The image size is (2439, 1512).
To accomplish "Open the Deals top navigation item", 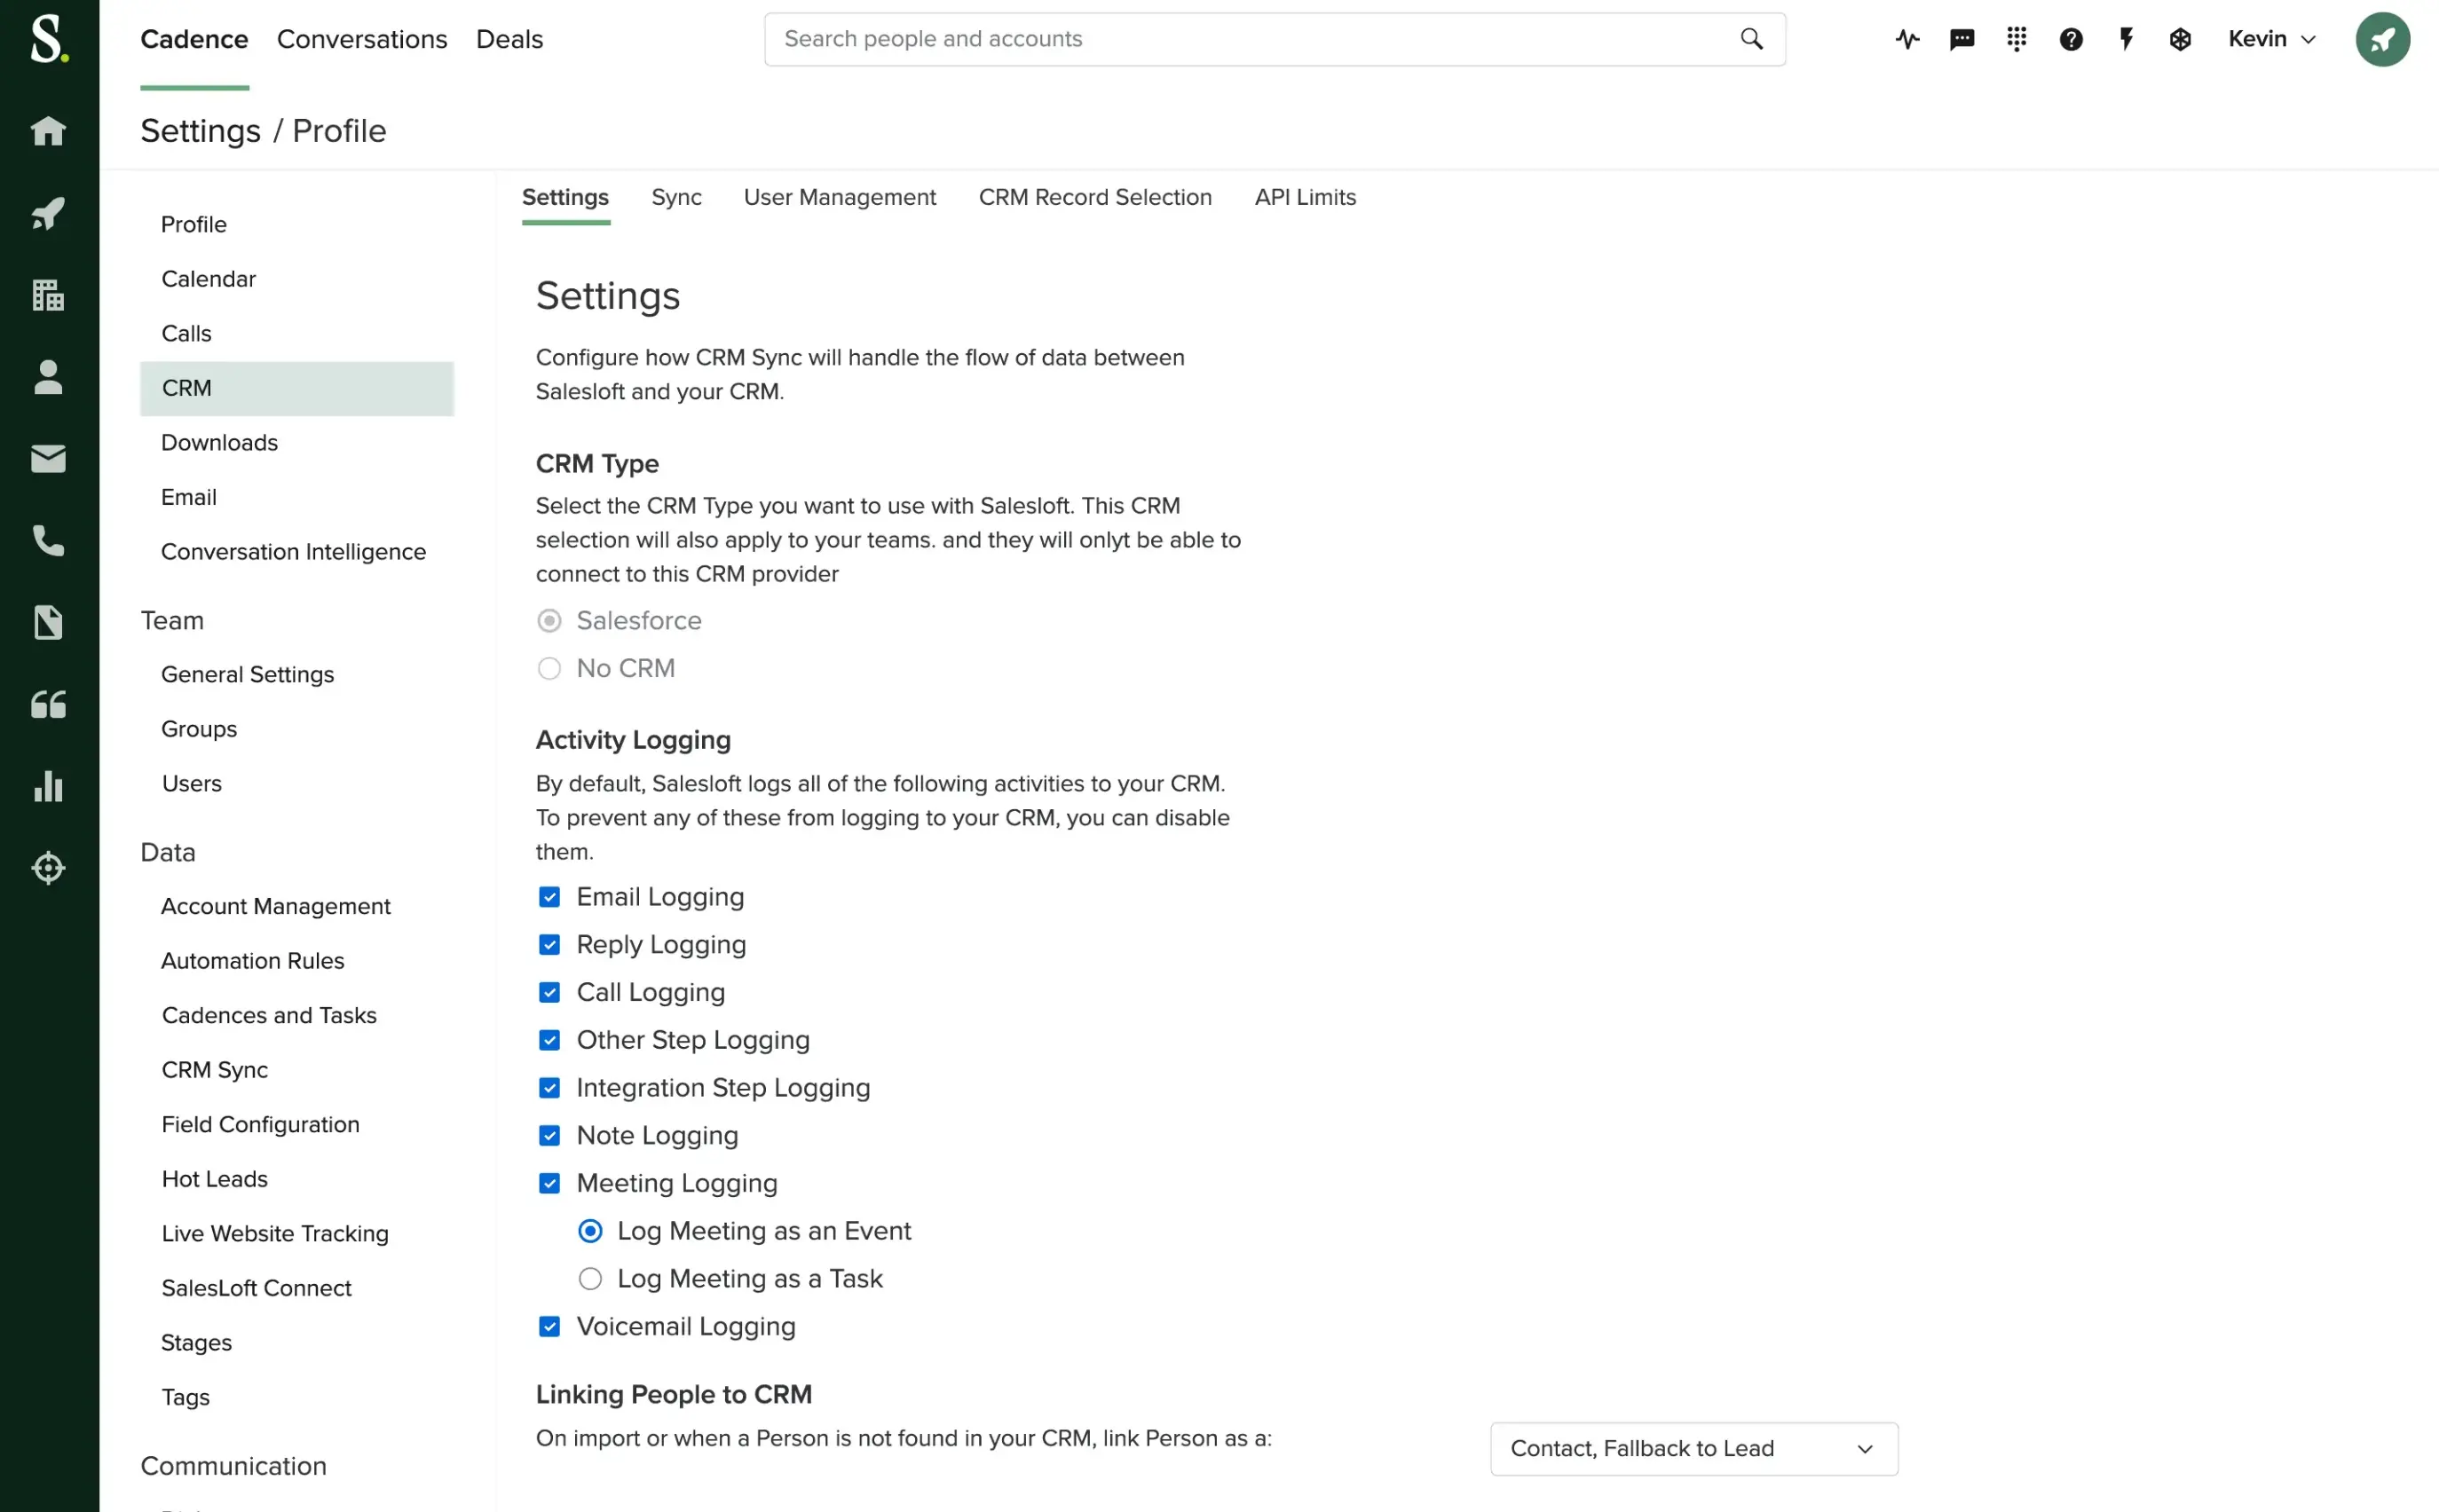I will pyautogui.click(x=509, y=39).
